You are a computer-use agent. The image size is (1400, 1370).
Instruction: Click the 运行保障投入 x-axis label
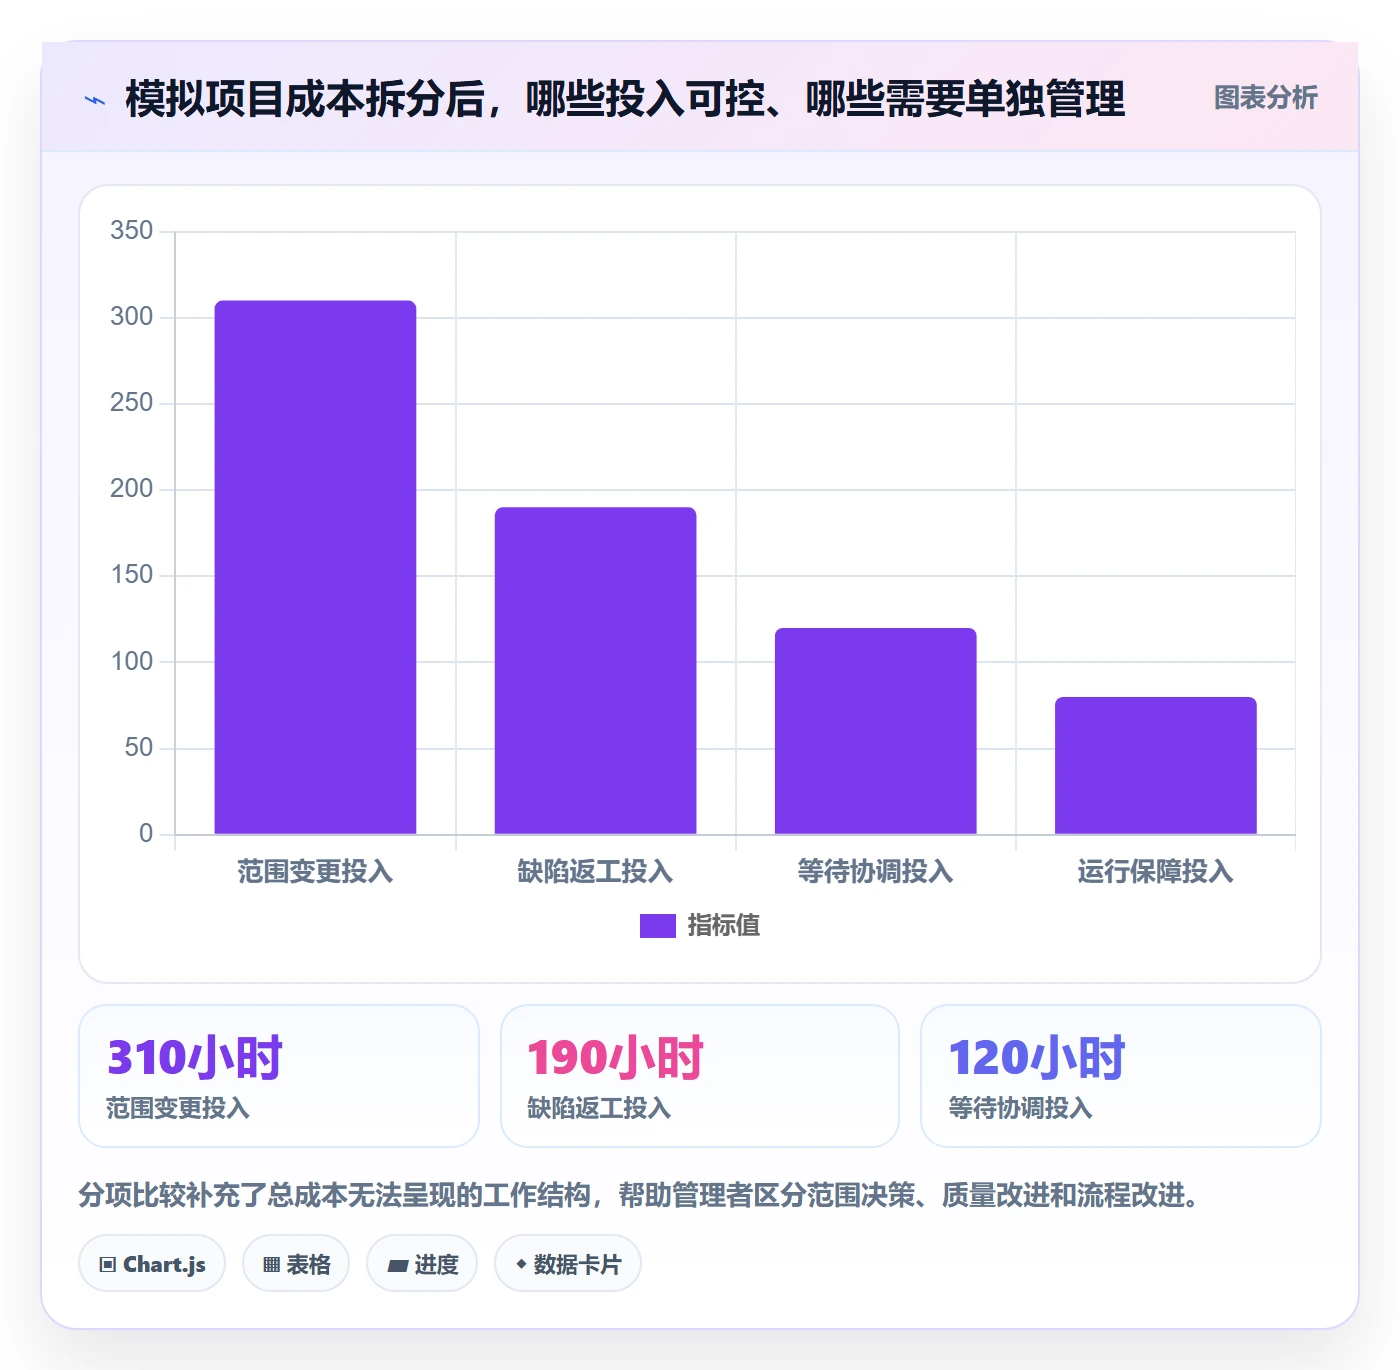pos(1155,872)
